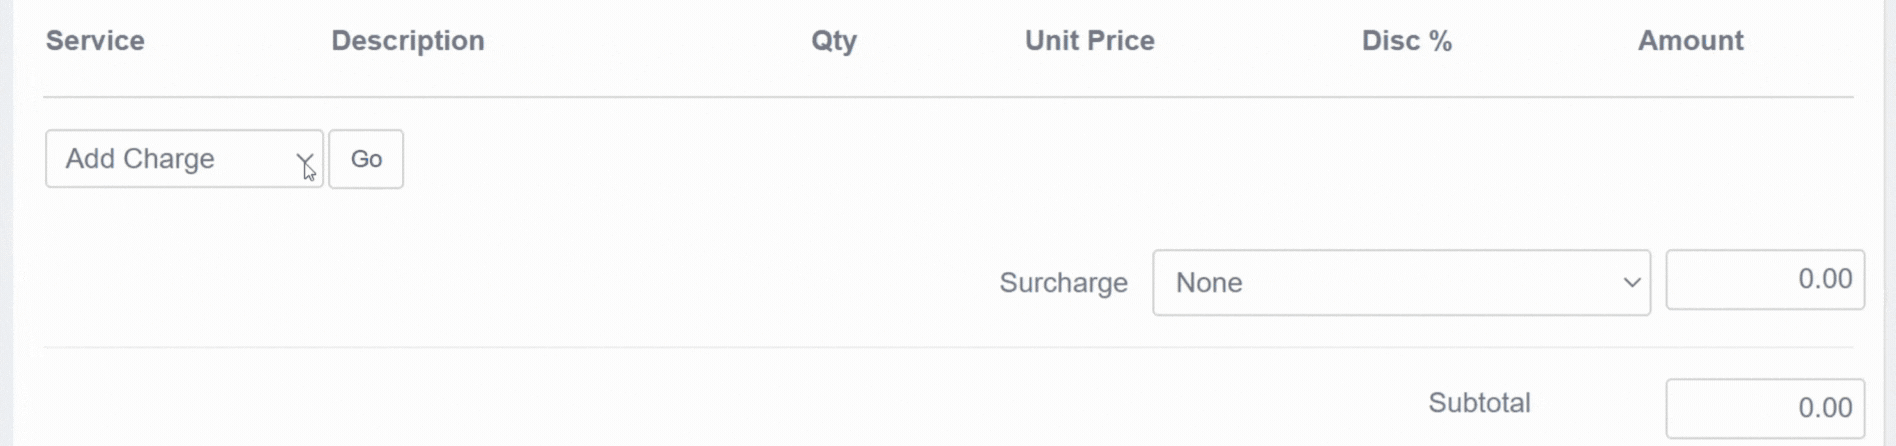Click the Go button
This screenshot has height=446, width=1896.
366,159
